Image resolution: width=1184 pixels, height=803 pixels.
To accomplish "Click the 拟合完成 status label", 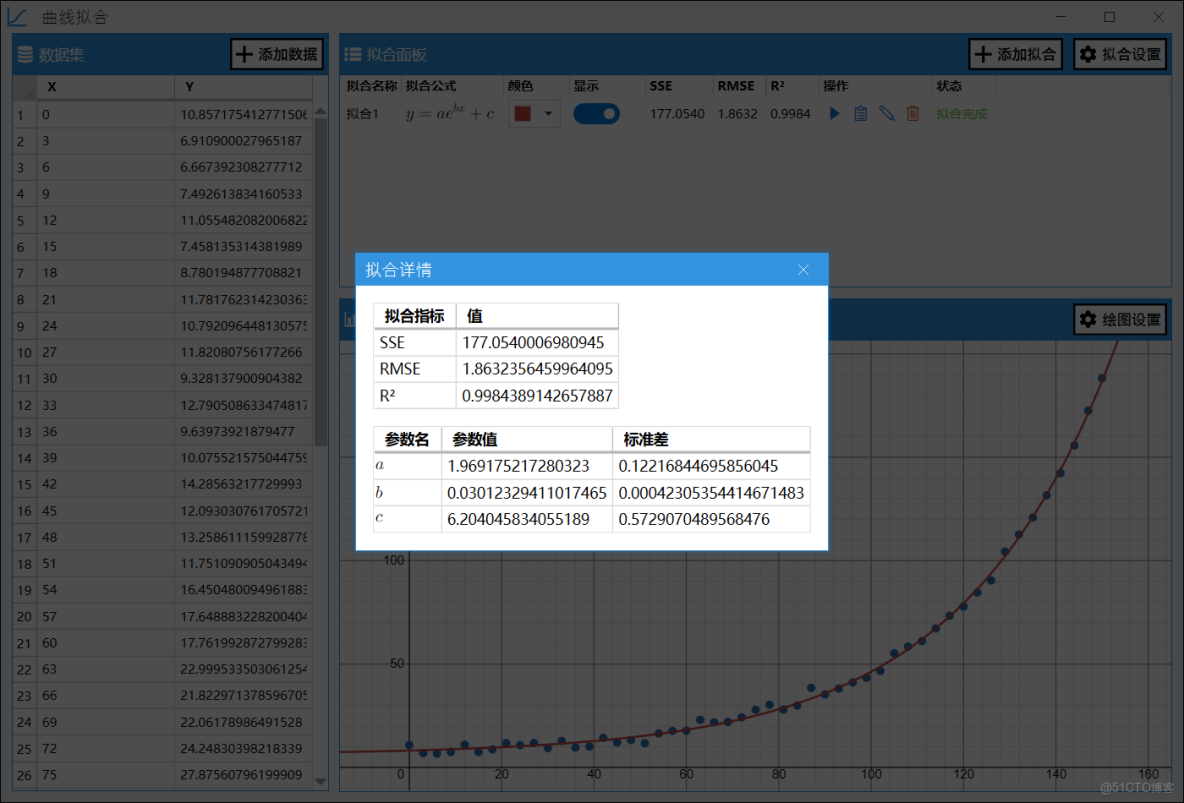I will pyautogui.click(x=961, y=113).
